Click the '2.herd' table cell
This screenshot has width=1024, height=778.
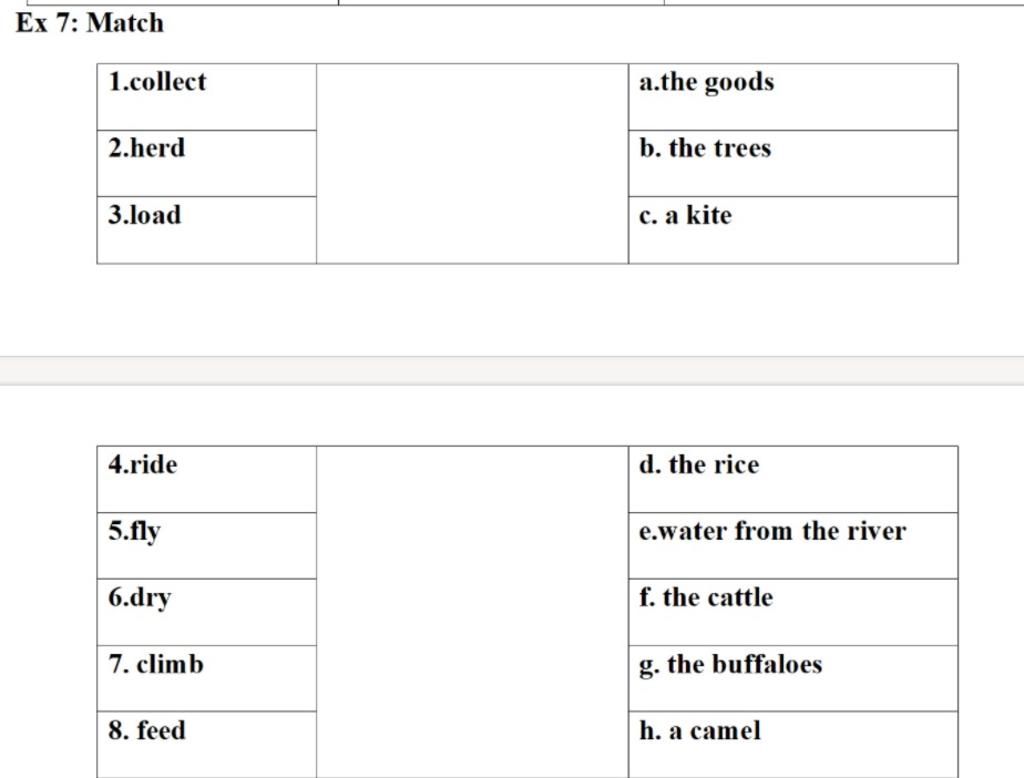206,163
